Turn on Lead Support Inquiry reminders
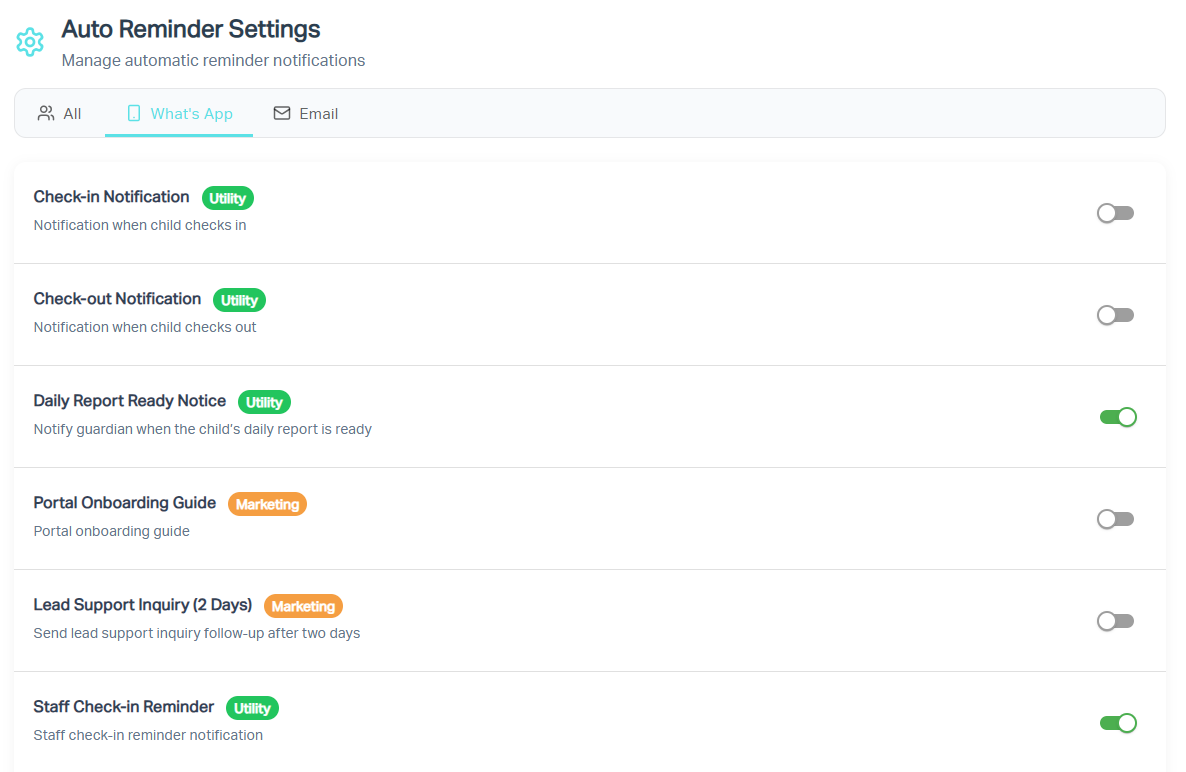Image resolution: width=1186 pixels, height=772 pixels. 1115,621
